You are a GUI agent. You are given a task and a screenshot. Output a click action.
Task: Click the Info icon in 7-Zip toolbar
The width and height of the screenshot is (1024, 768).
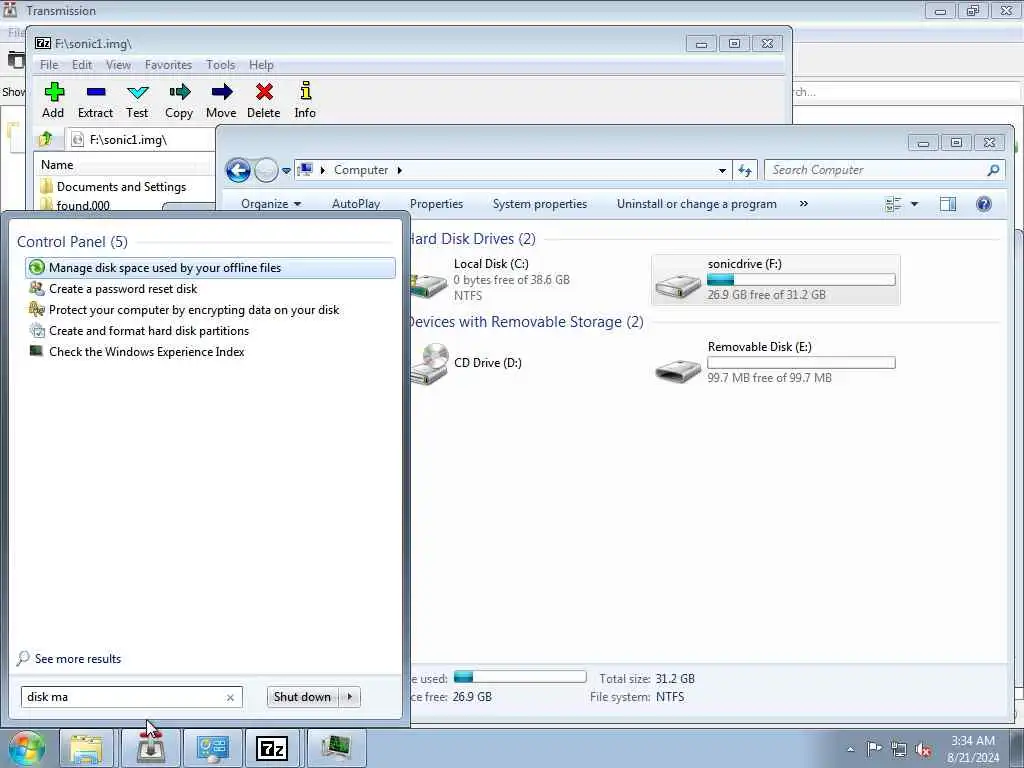click(x=305, y=91)
